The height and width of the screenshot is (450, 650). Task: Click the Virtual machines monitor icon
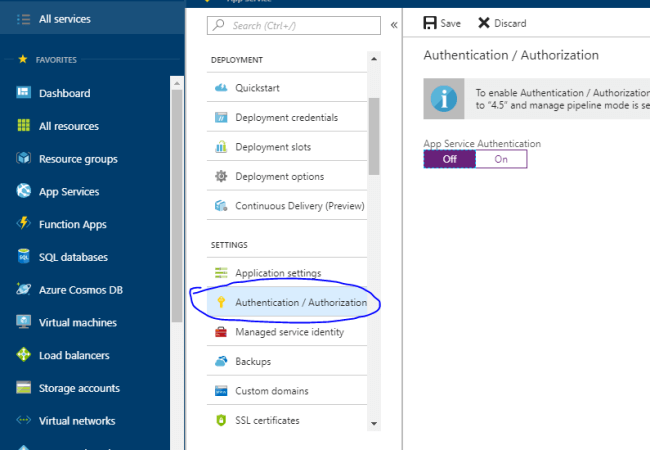point(23,322)
